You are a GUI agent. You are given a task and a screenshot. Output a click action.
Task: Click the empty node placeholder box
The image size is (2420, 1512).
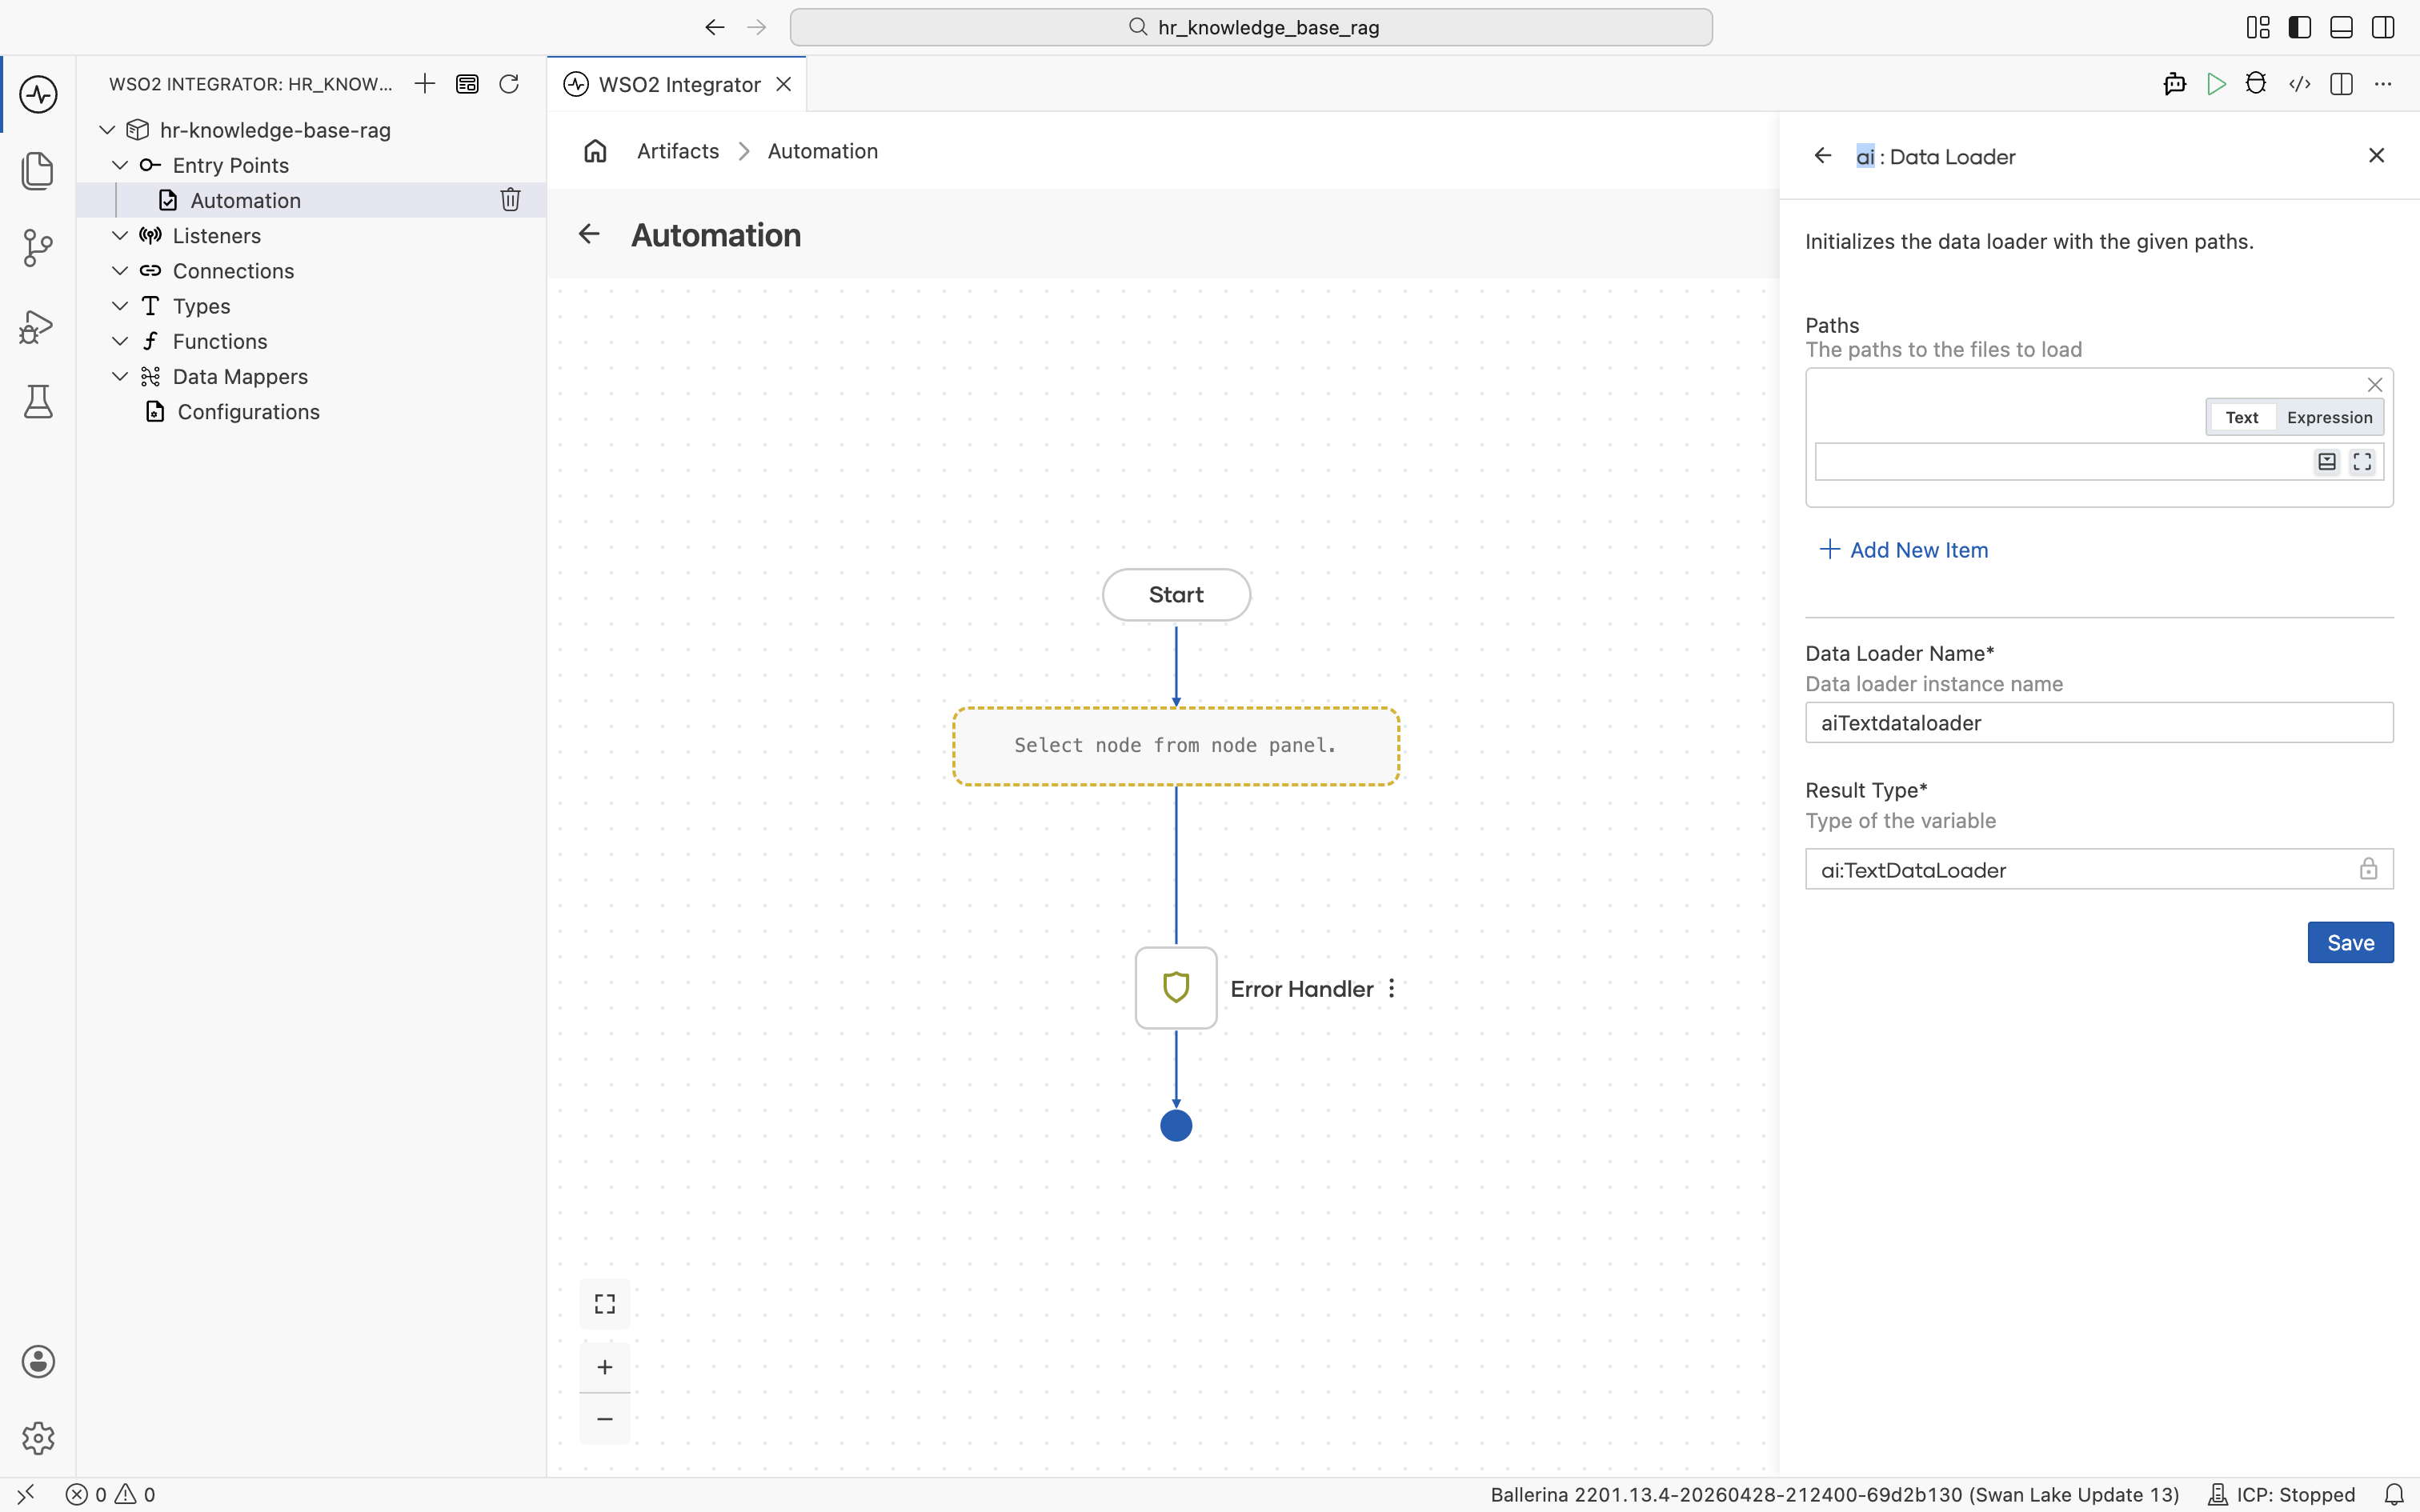1176,746
